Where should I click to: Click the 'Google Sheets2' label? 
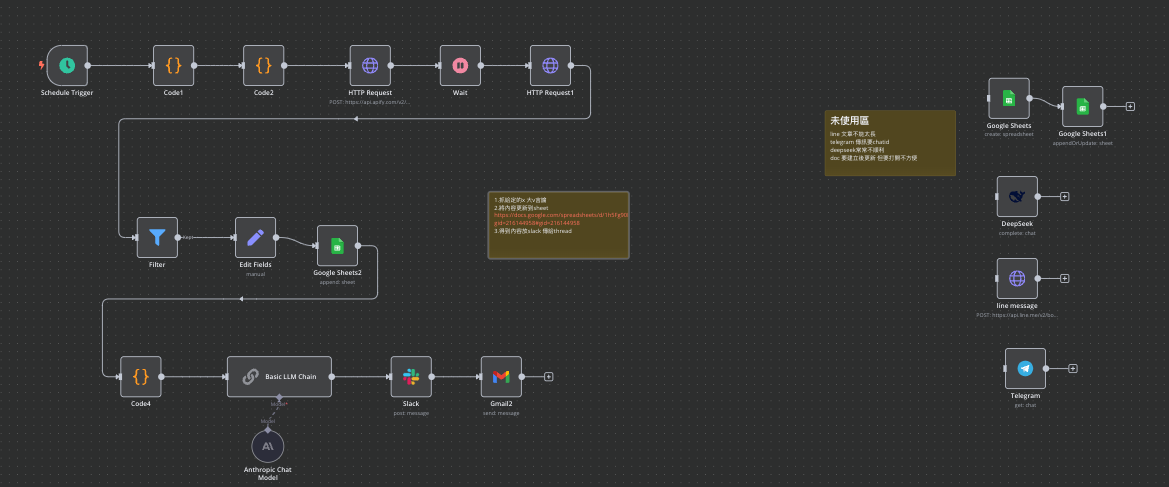click(337, 273)
